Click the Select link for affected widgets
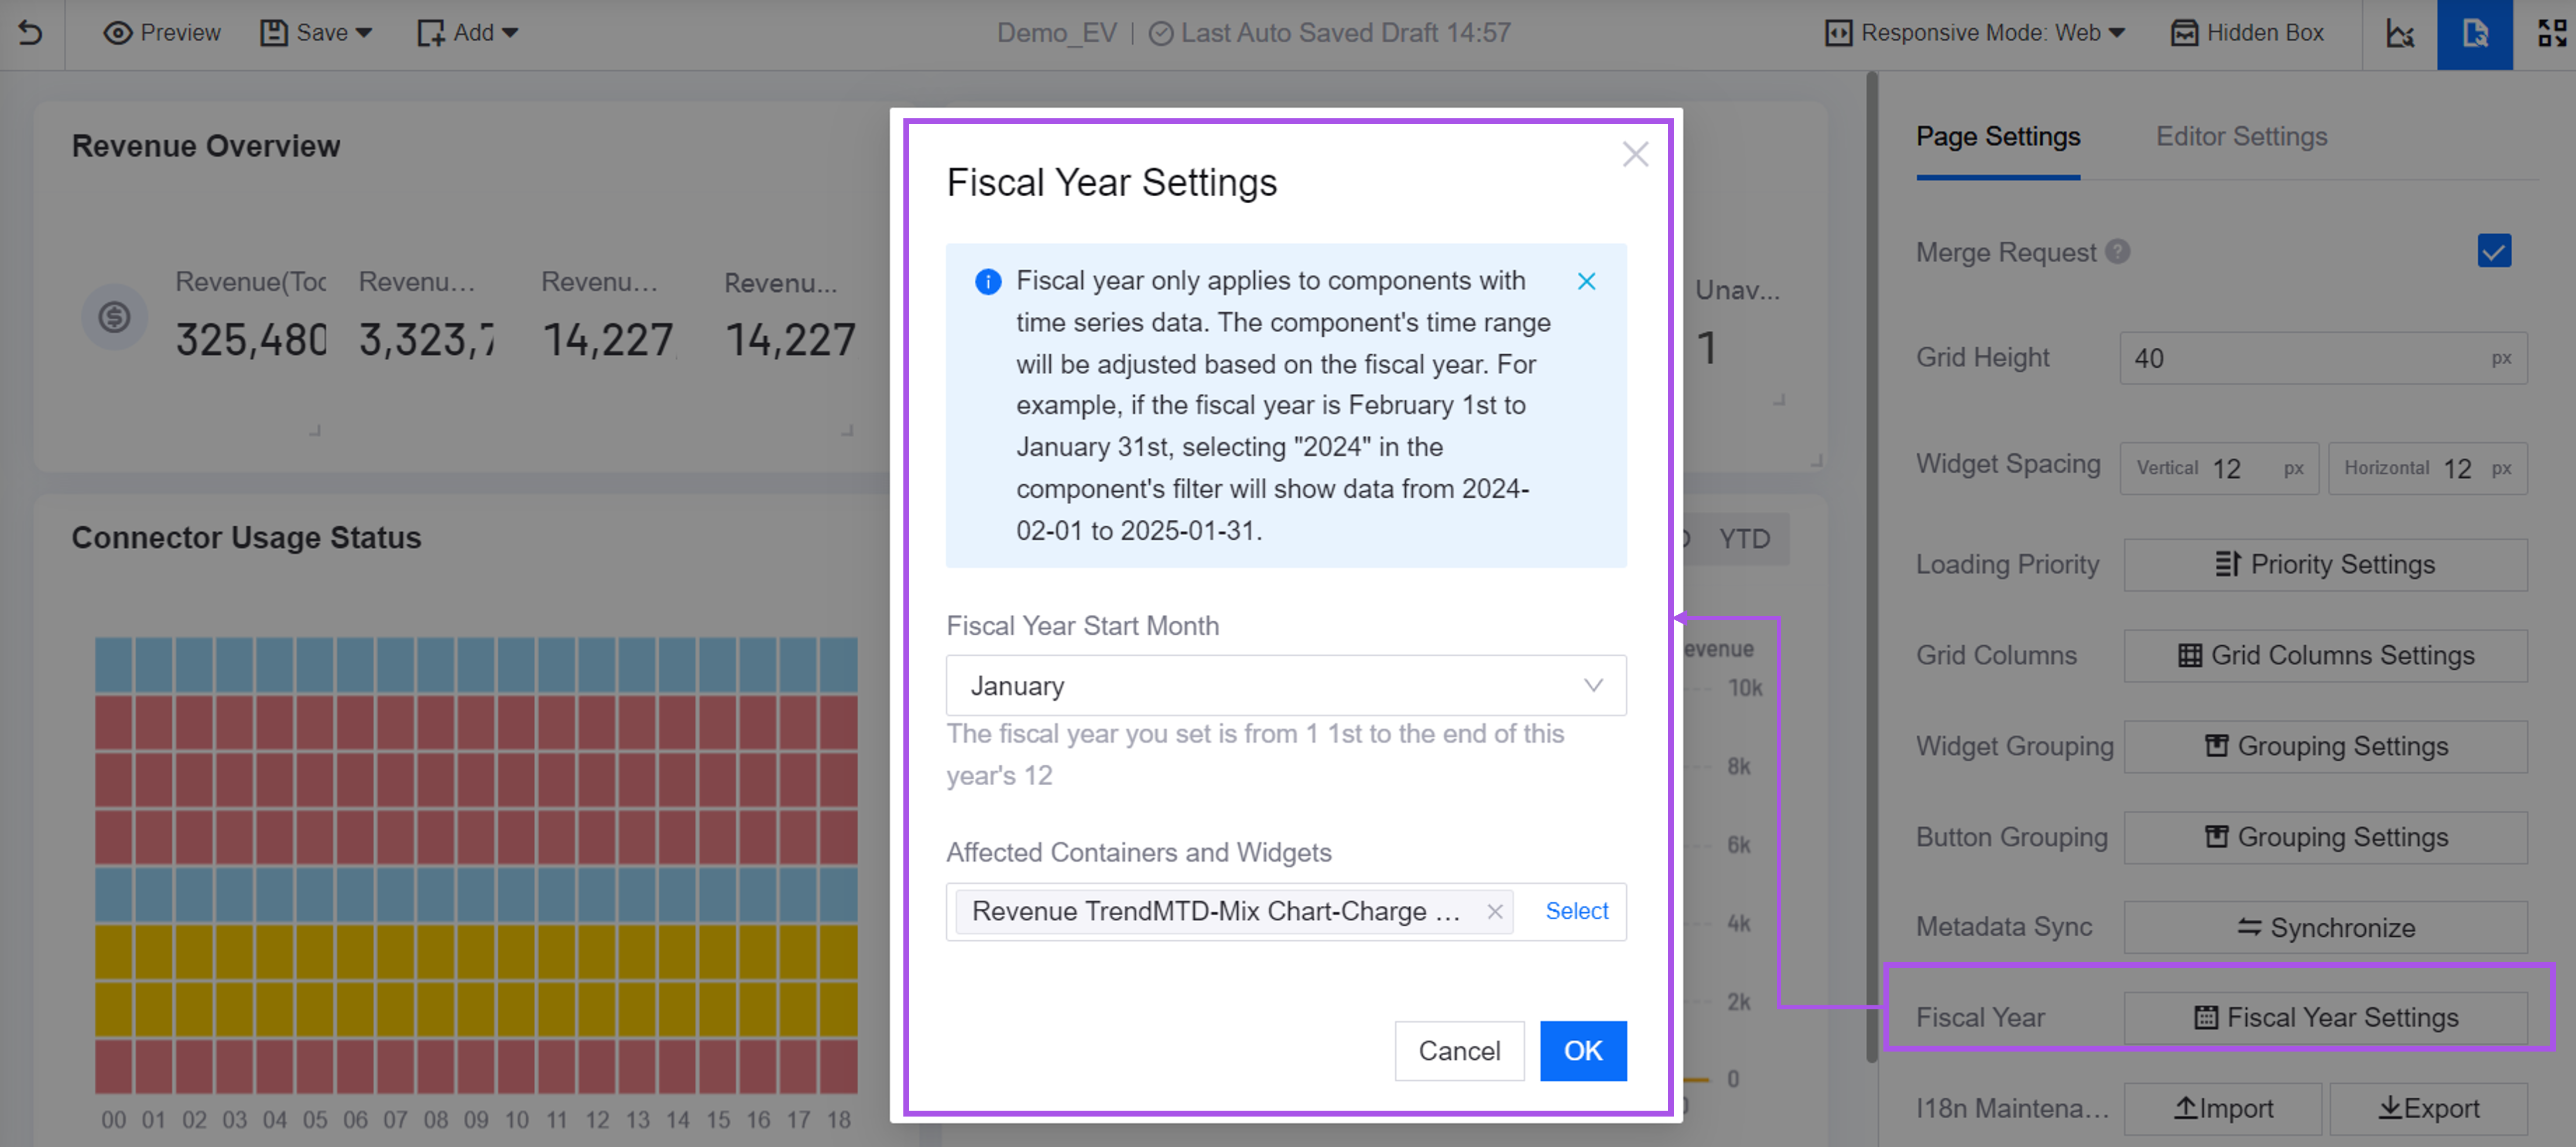This screenshot has height=1147, width=2576. tap(1576, 911)
